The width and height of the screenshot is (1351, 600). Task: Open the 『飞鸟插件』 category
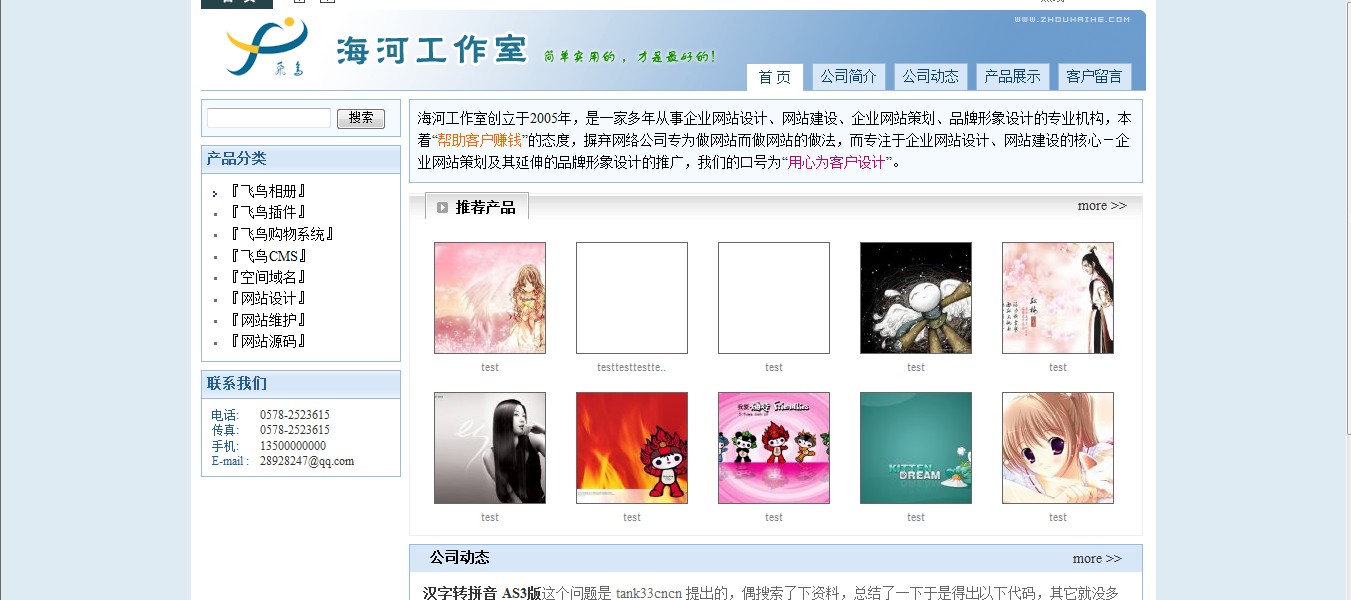tap(267, 212)
